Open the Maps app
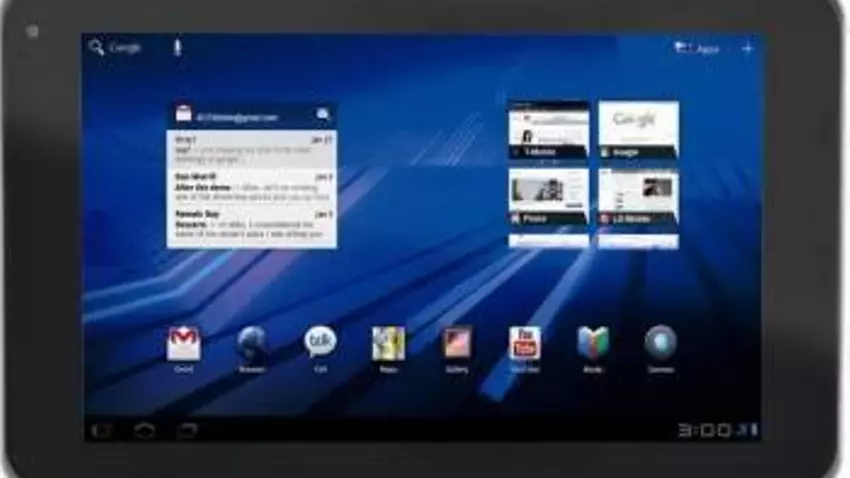This screenshot has width=850, height=478. [x=388, y=343]
